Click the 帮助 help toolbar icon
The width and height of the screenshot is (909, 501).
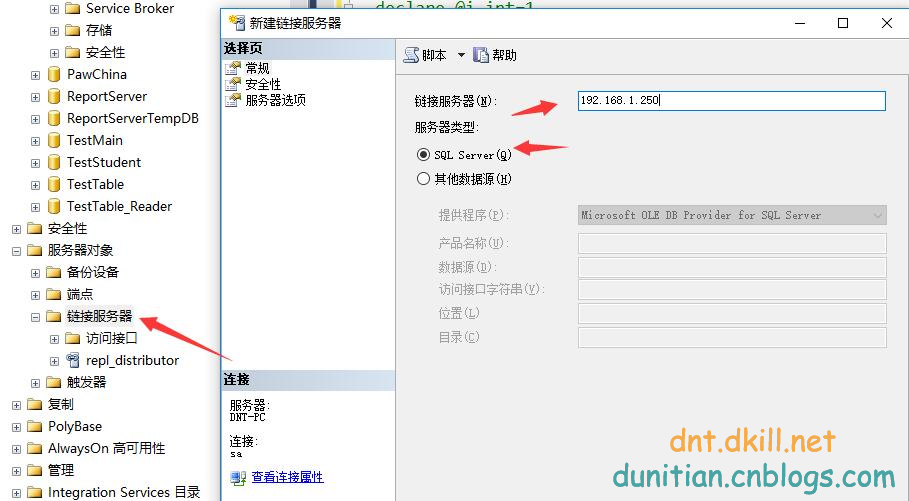tap(481, 55)
